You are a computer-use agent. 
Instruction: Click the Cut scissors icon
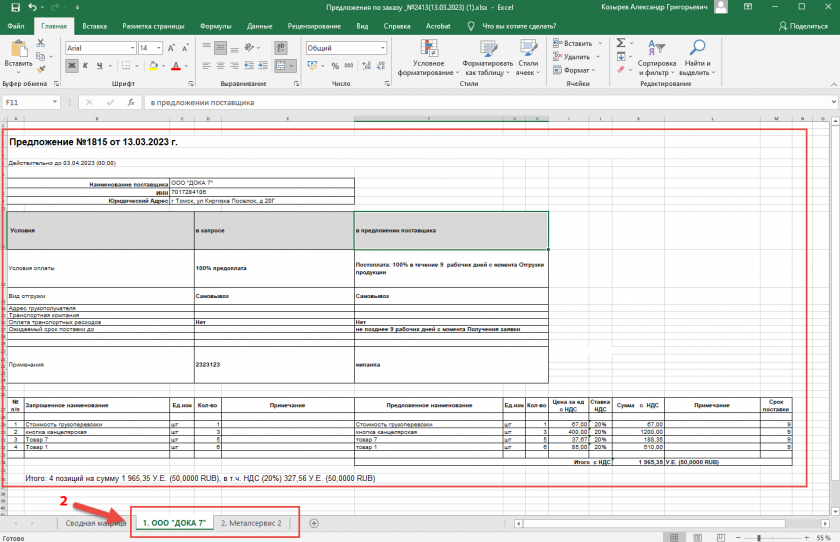tap(41, 44)
